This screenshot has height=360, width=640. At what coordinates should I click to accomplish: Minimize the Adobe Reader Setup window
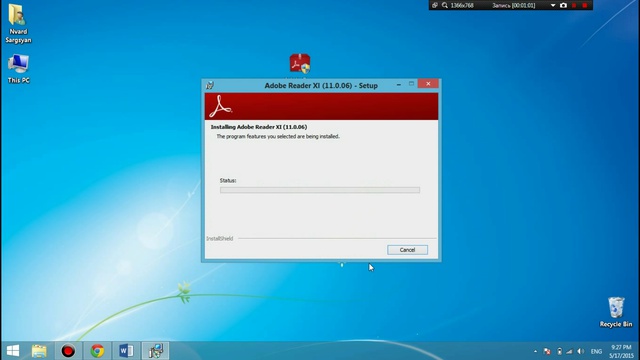point(398,84)
